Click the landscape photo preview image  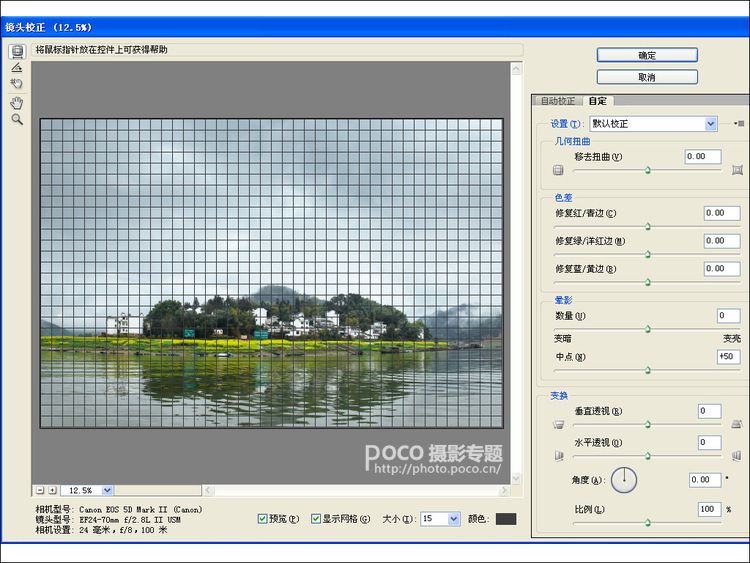(272, 273)
